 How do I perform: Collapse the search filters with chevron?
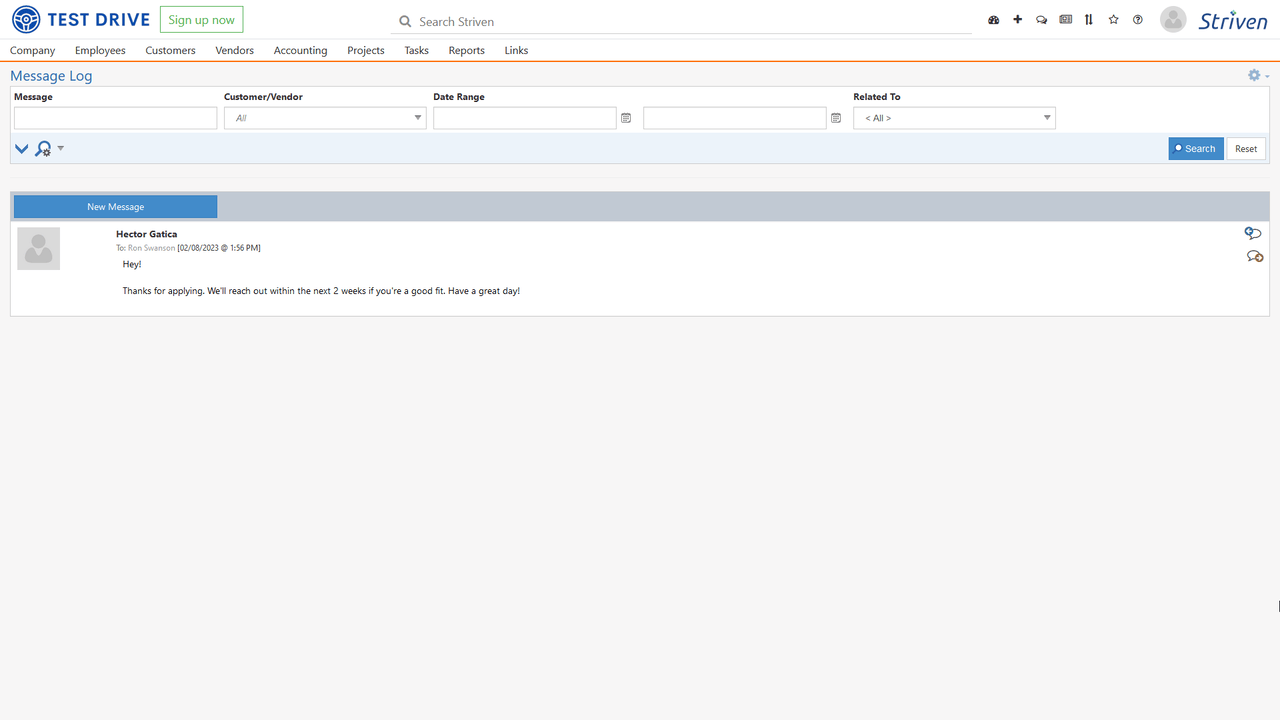21,149
